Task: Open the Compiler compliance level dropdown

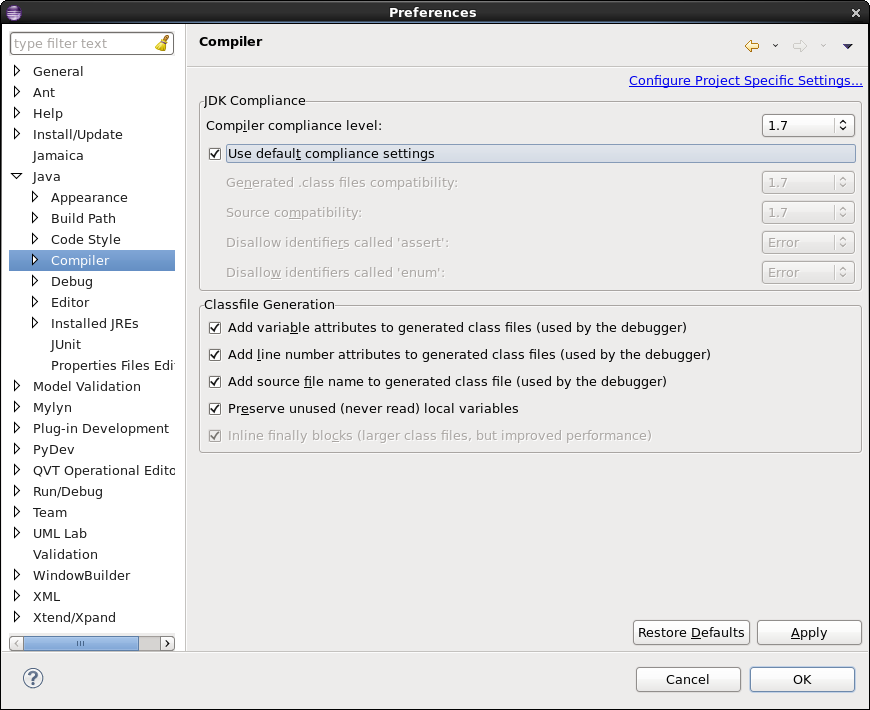Action: [x=808, y=125]
